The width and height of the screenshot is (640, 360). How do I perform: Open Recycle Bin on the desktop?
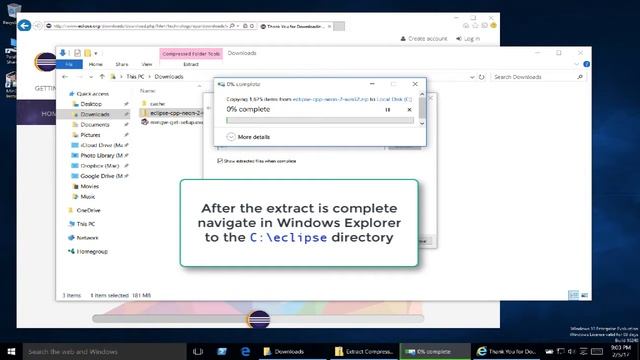(12, 13)
